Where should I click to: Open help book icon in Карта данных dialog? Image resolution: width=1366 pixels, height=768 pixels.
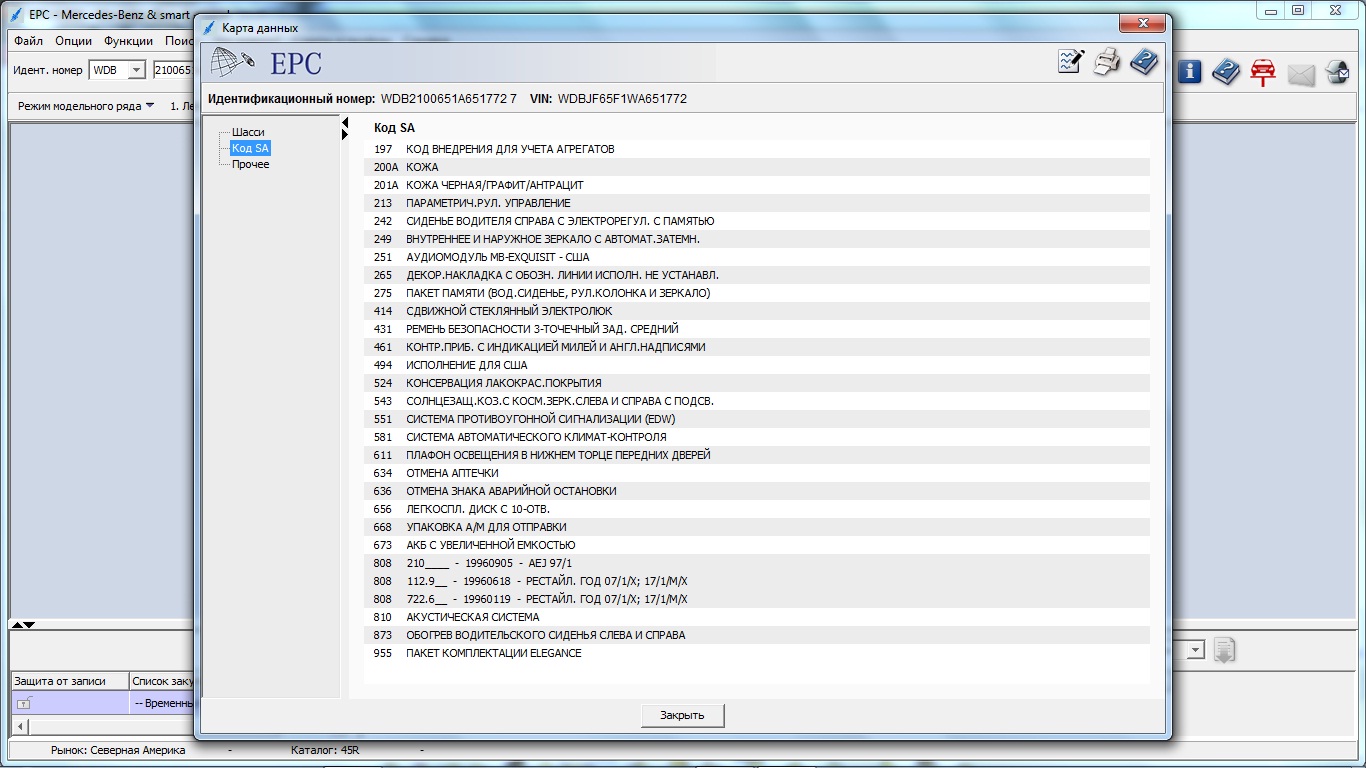[x=1144, y=62]
